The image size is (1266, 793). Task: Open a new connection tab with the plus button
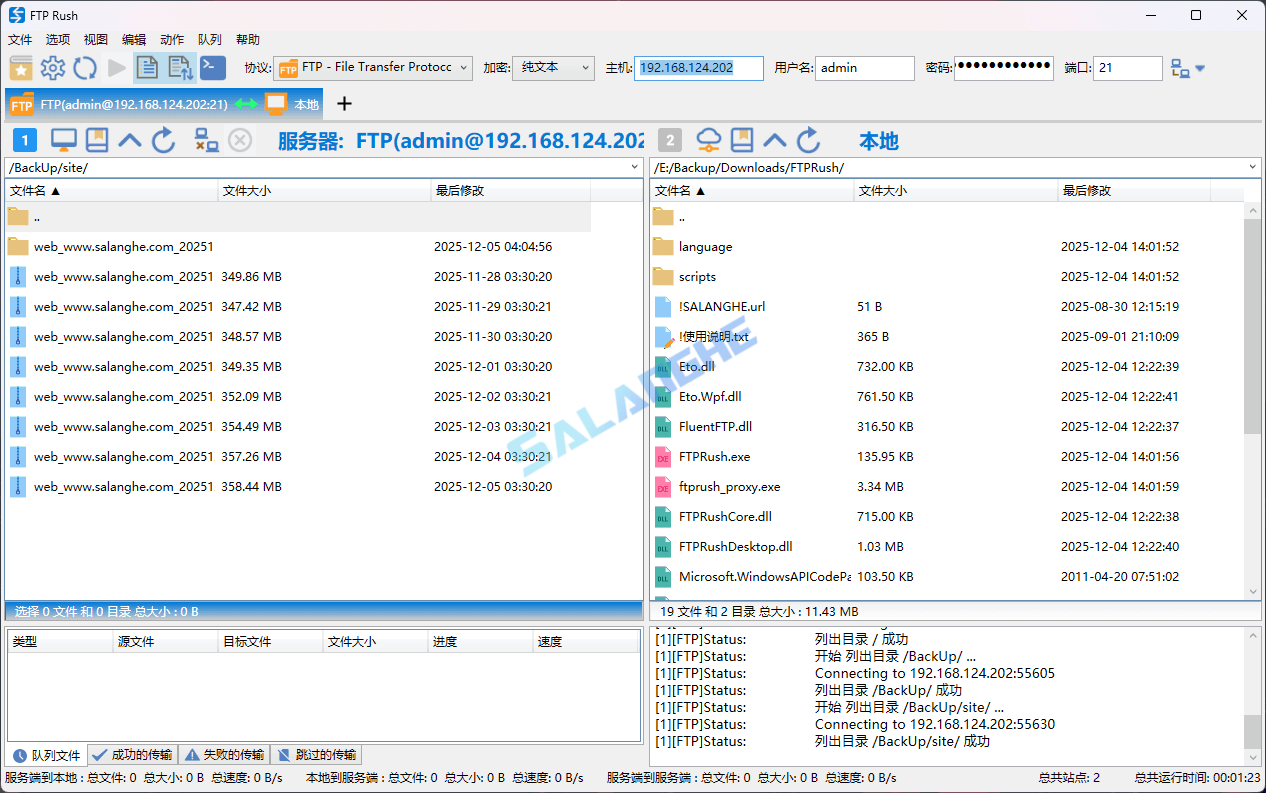coord(344,102)
